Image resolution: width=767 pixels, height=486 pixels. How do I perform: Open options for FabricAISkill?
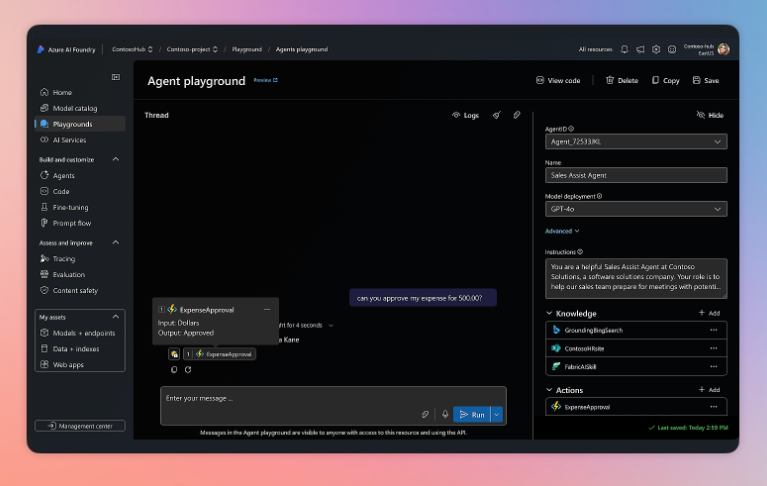pos(714,367)
